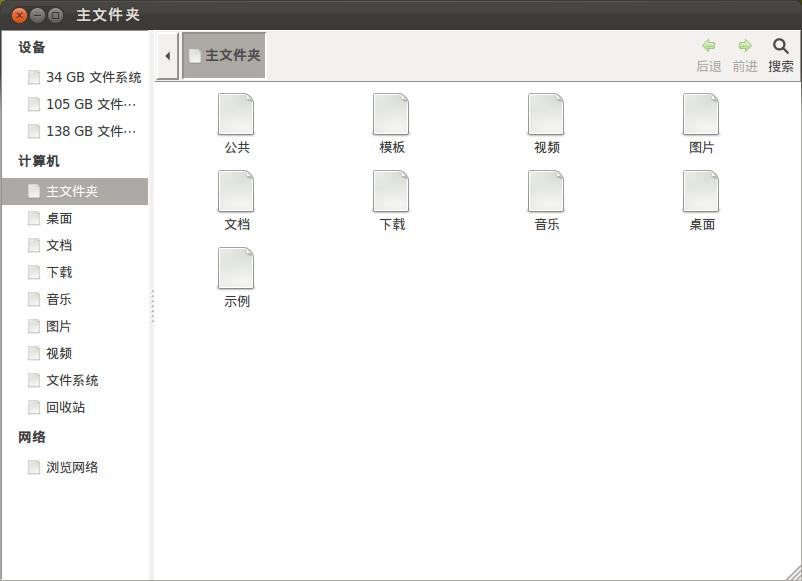
Task: Click the 搜索 magnifier icon
Action: click(781, 46)
